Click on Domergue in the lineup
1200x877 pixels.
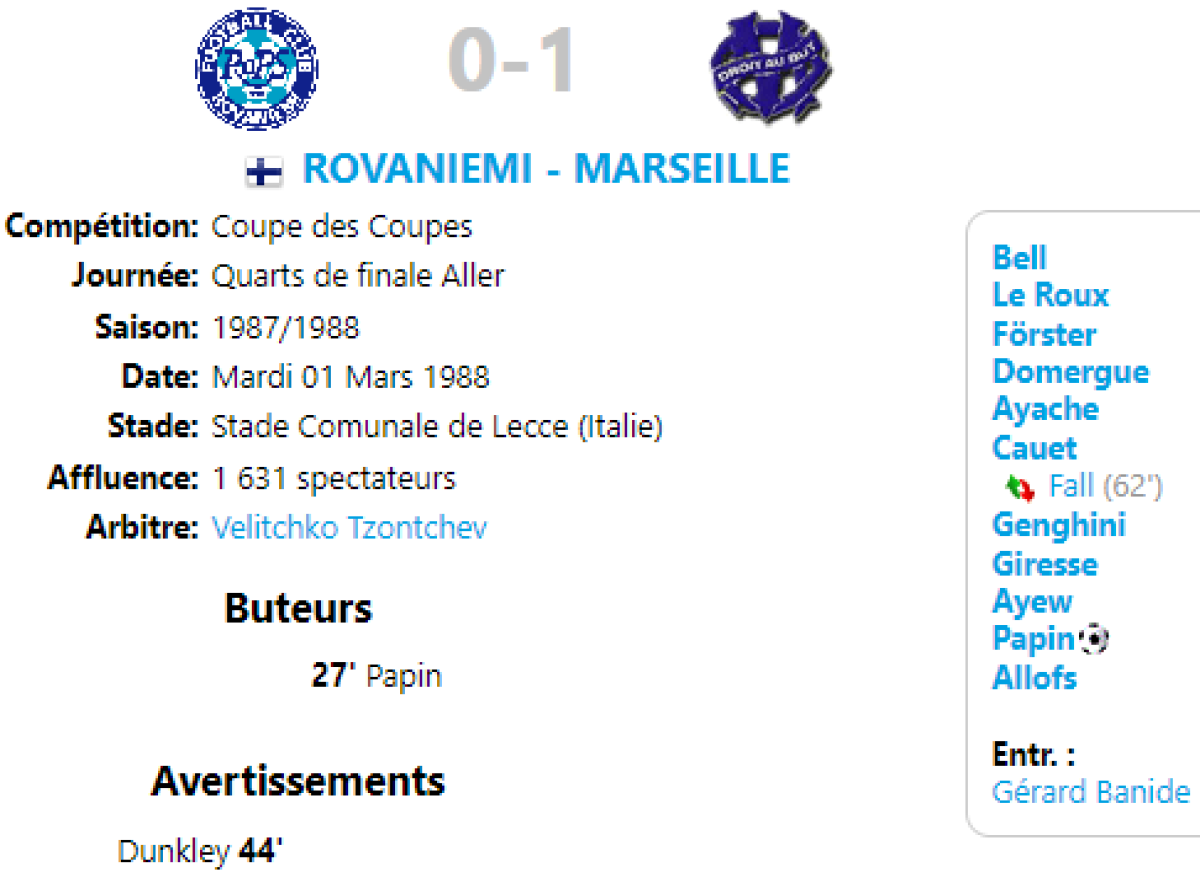[x=1070, y=372]
